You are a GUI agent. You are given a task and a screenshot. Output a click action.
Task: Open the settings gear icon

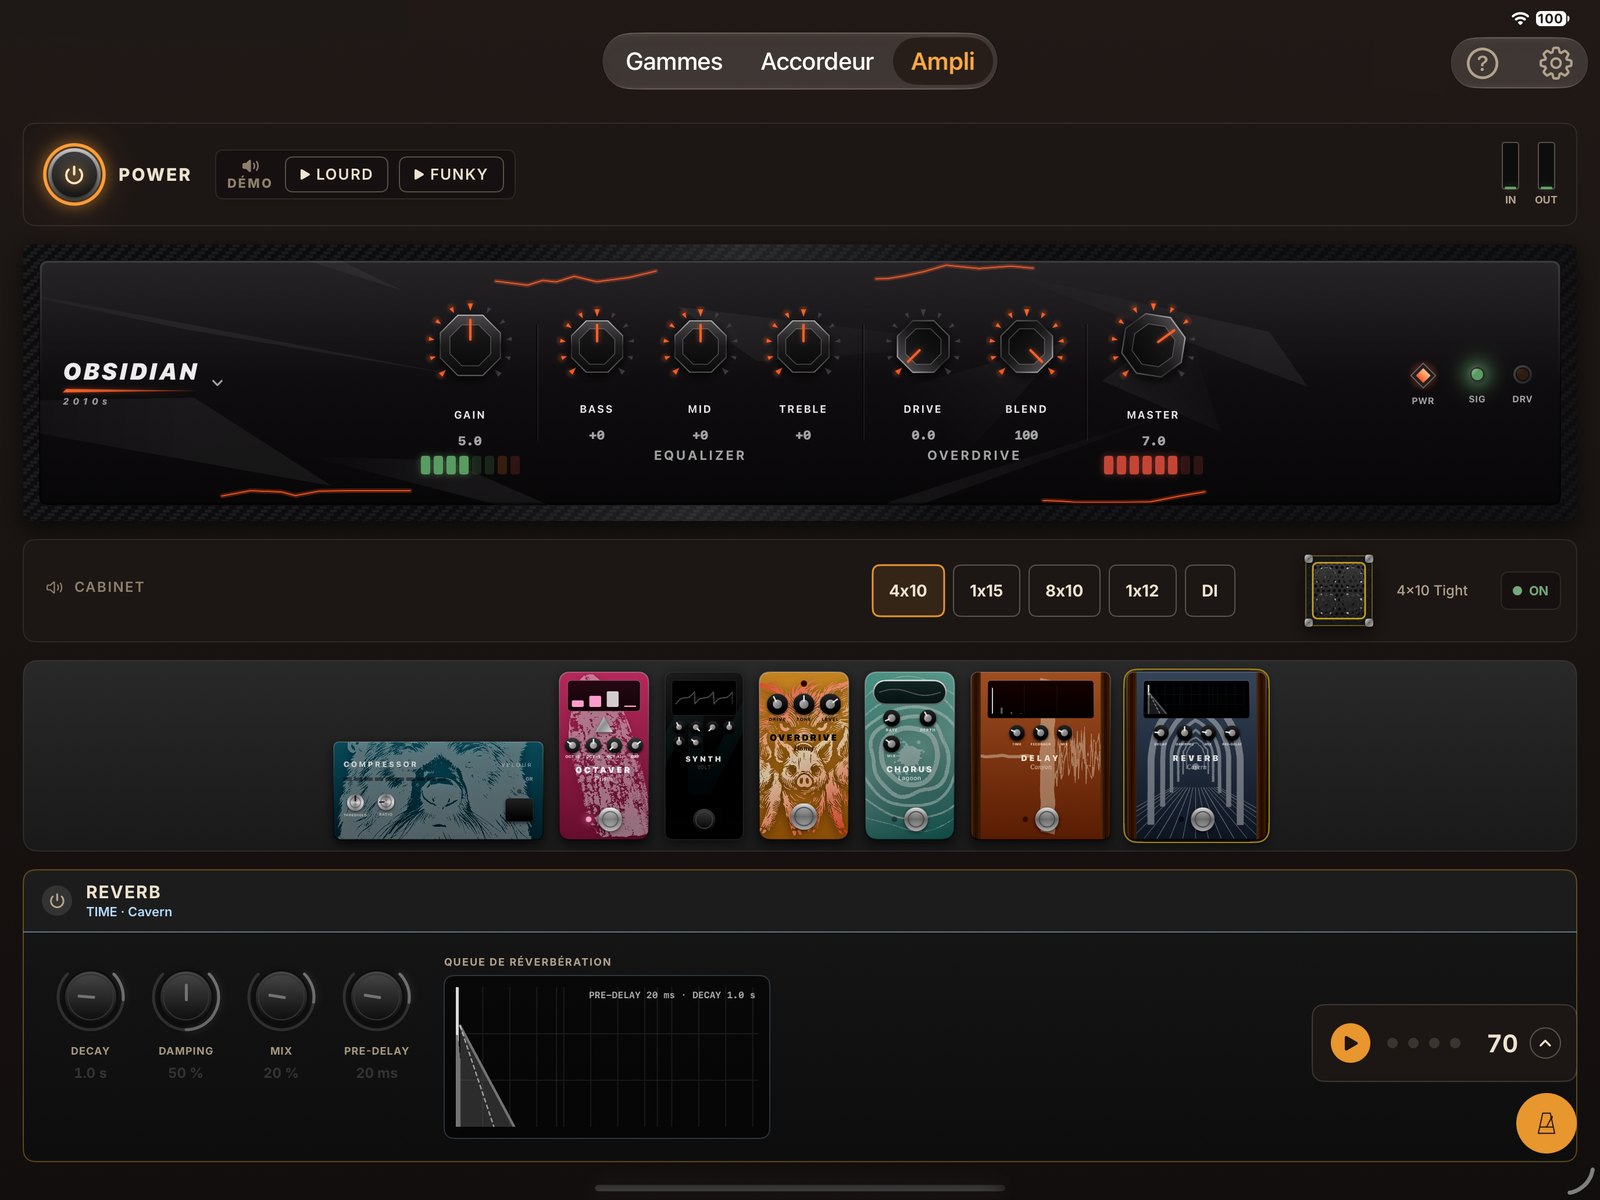(x=1555, y=63)
